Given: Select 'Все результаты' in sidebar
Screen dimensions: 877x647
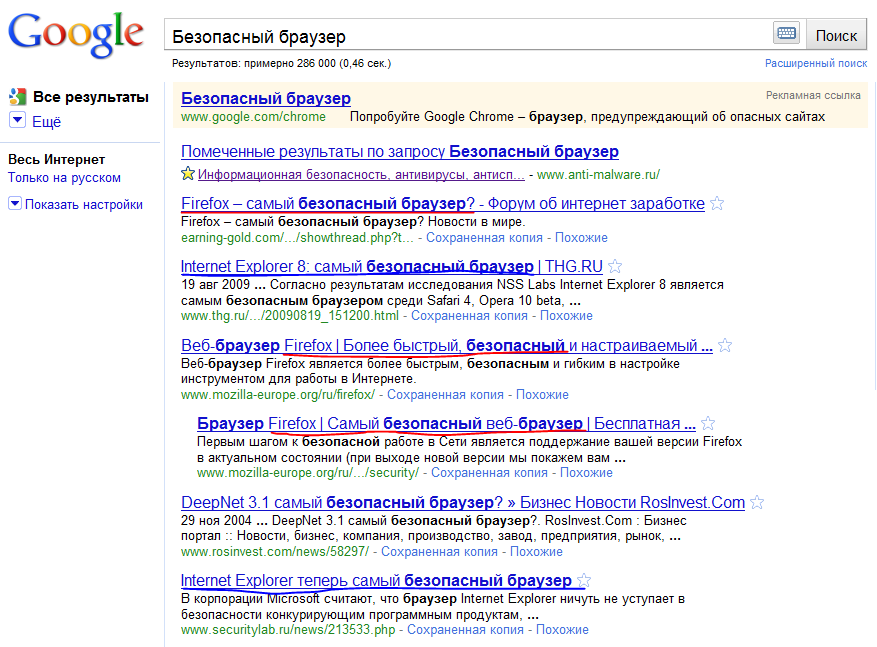Looking at the screenshot, I should click(91, 97).
